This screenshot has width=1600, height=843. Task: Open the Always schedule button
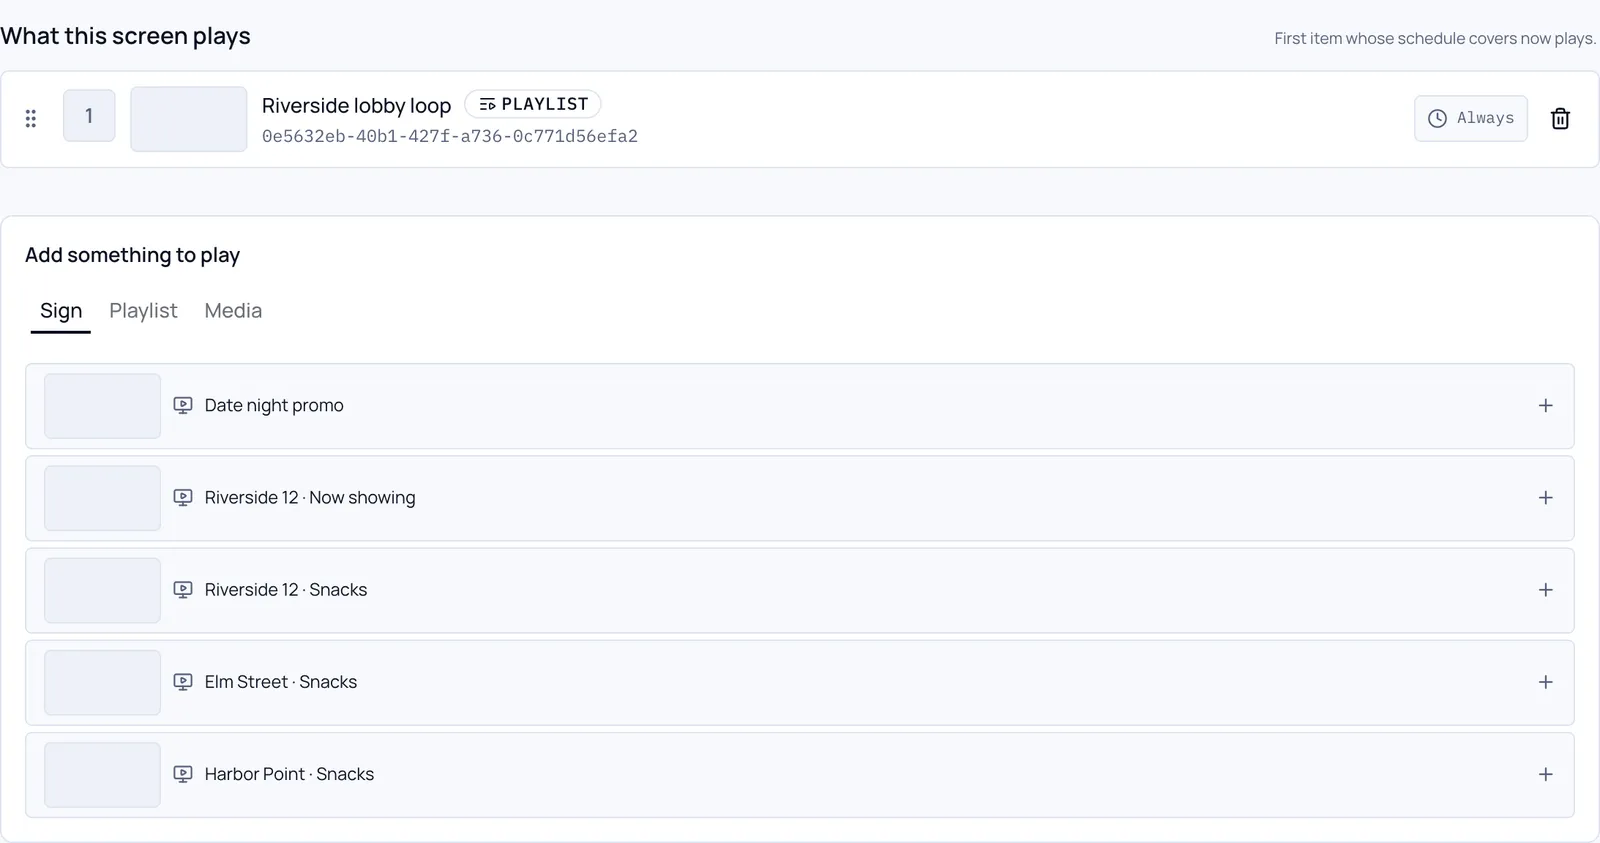point(1471,119)
